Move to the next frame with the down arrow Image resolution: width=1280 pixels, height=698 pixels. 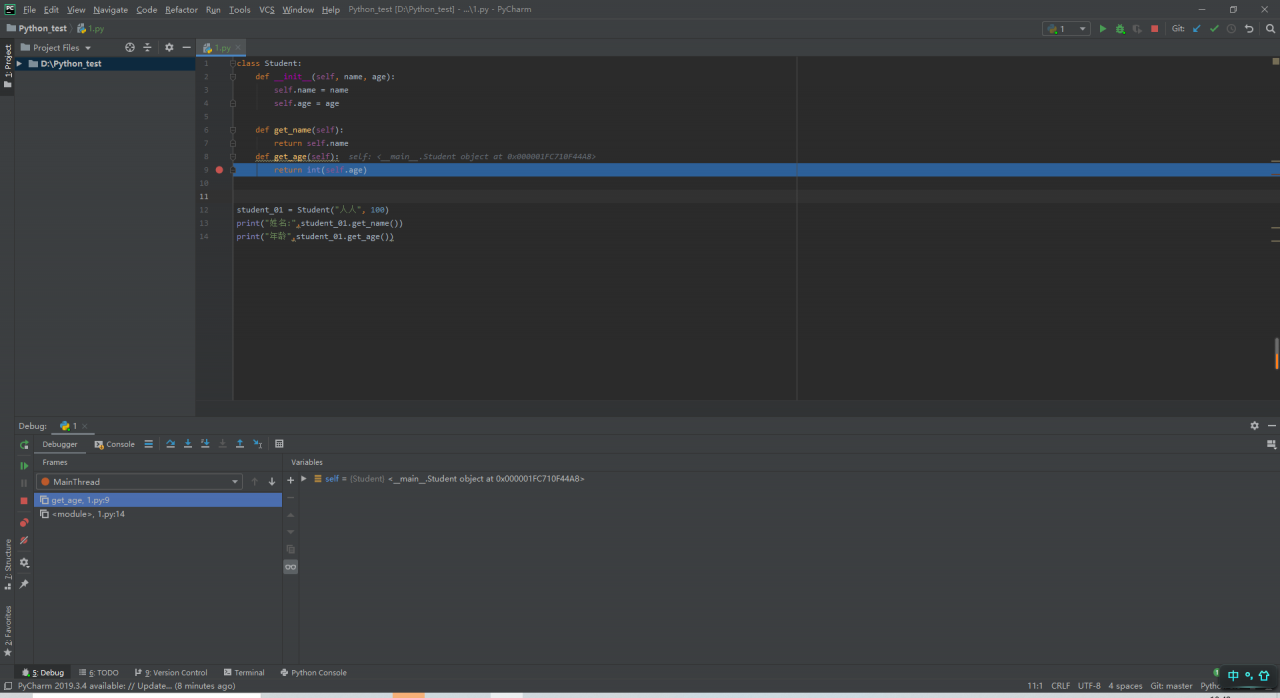click(x=272, y=482)
